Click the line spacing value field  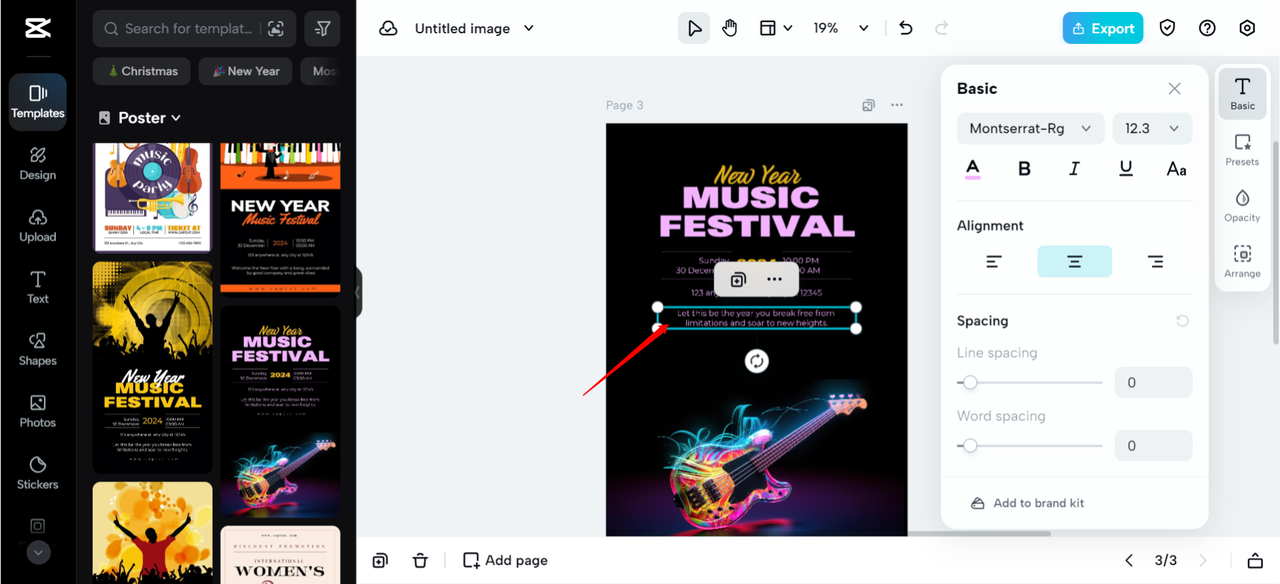pyautogui.click(x=1154, y=382)
